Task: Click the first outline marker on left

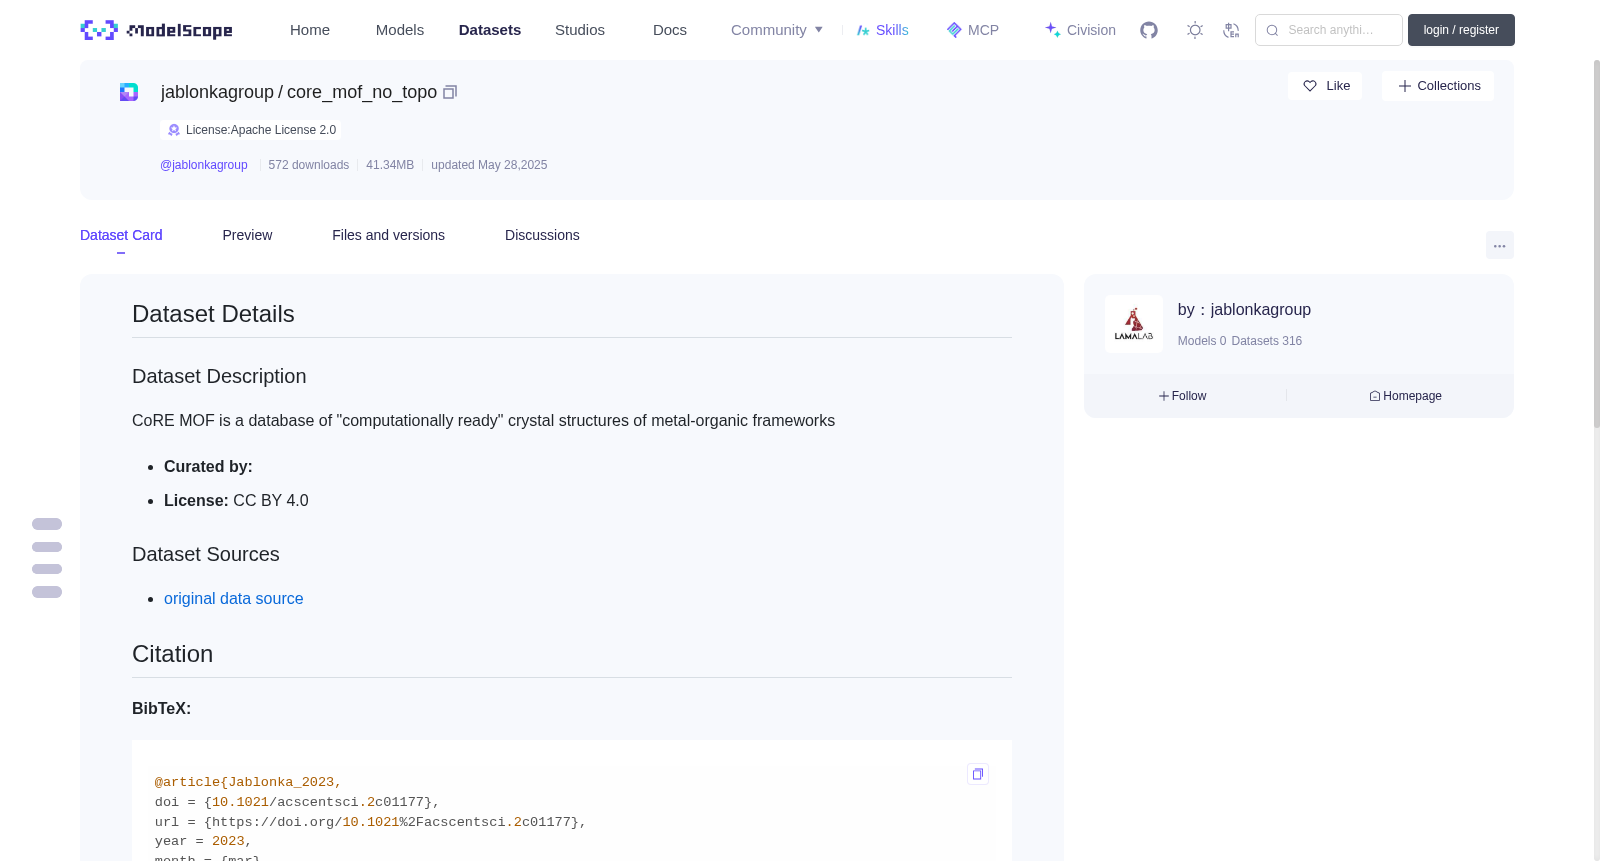Action: pos(47,524)
